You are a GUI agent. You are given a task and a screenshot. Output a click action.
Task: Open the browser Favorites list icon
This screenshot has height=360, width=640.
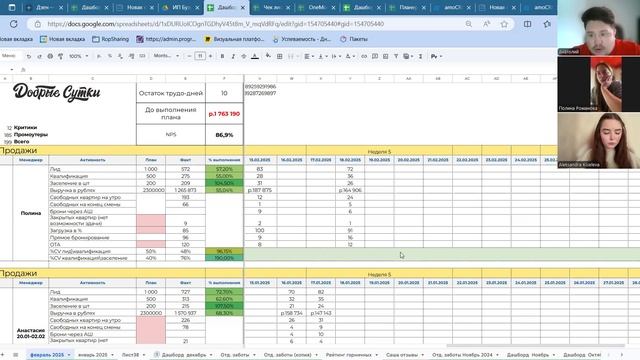tap(547, 24)
